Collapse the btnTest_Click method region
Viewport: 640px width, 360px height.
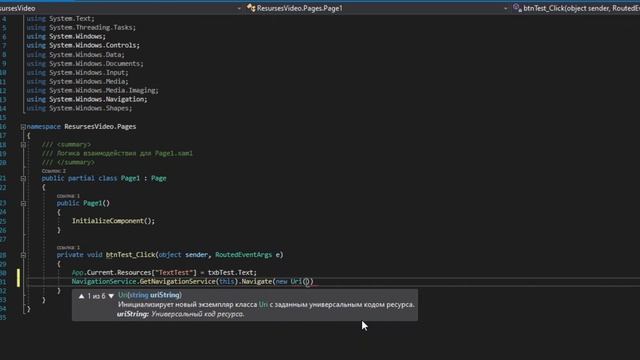23,255
